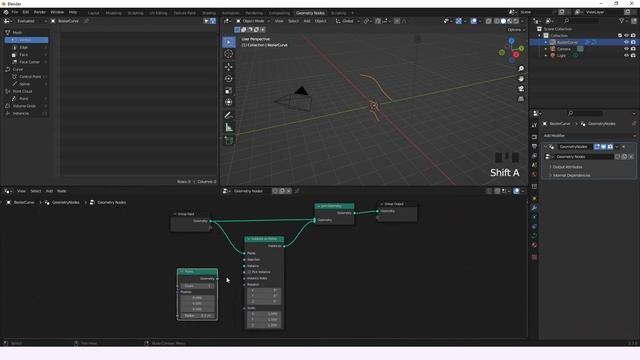Expand the Light item in outliner
This screenshot has height=360, width=640.
tap(546, 55)
